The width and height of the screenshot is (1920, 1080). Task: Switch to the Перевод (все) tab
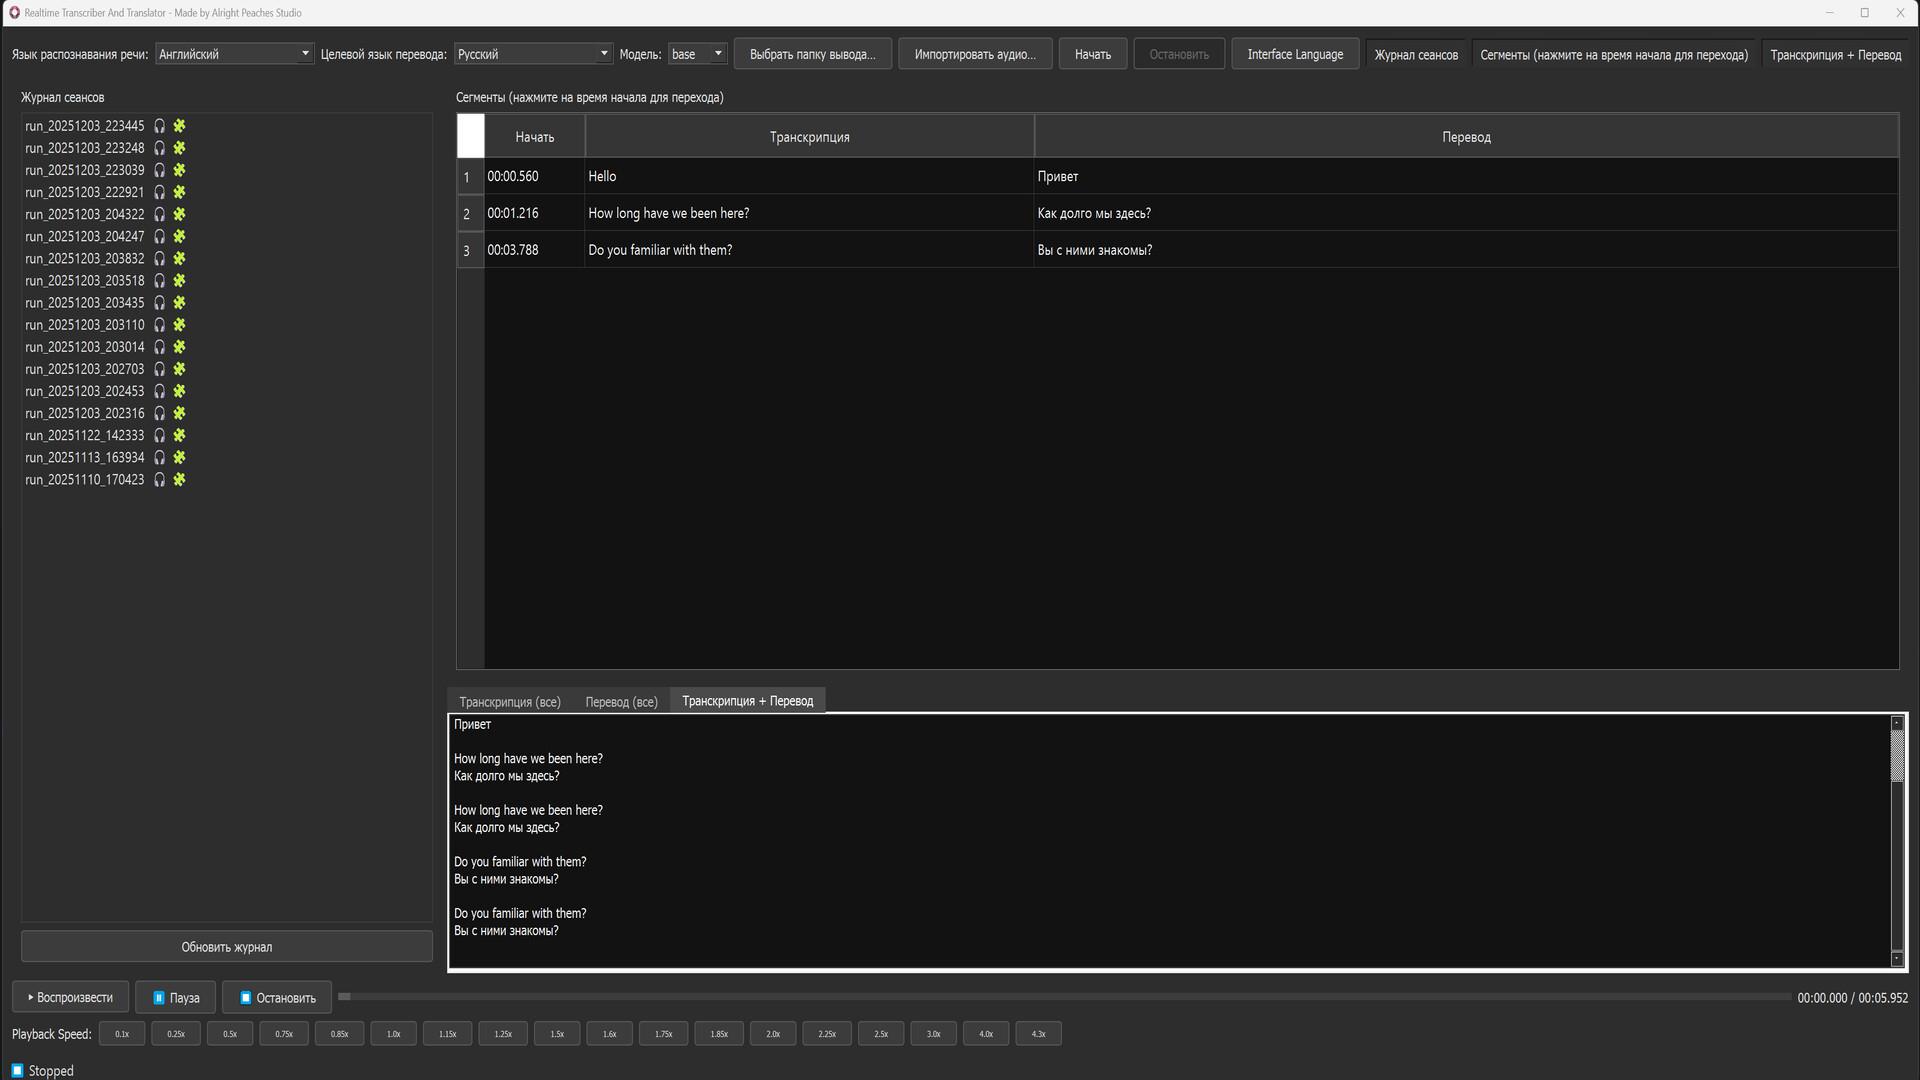point(621,701)
